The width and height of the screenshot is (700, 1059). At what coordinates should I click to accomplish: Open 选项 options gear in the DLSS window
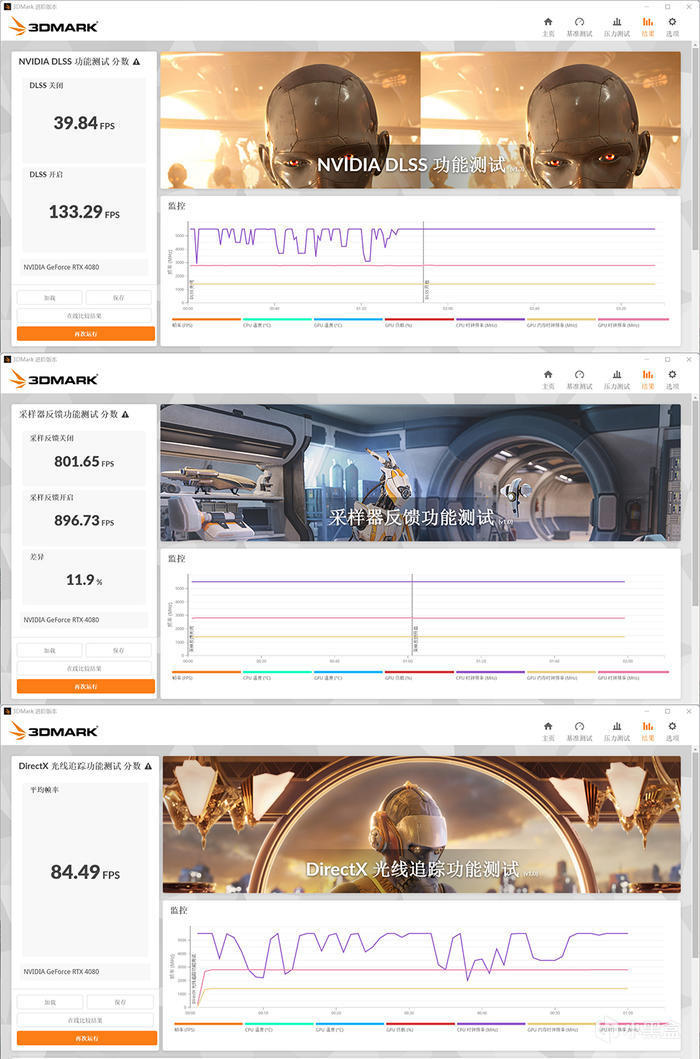point(672,27)
